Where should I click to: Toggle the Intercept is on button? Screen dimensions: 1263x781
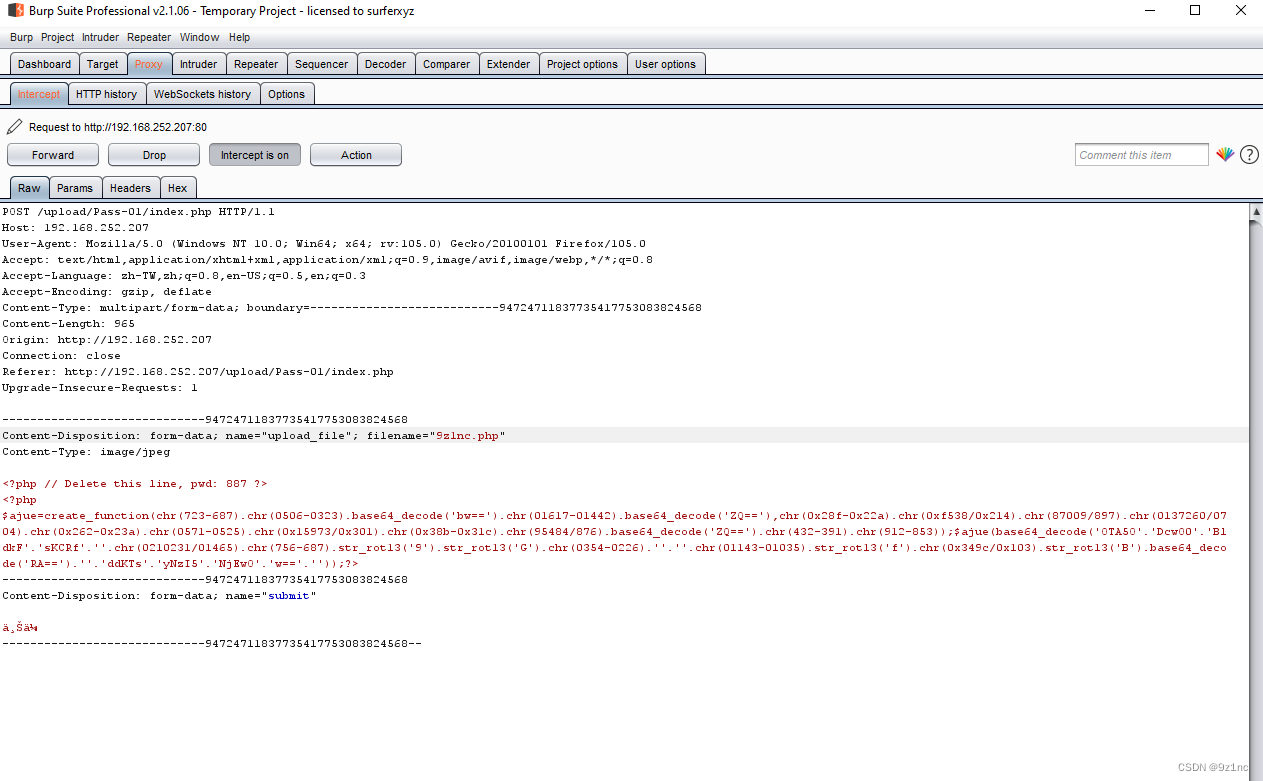coord(255,155)
